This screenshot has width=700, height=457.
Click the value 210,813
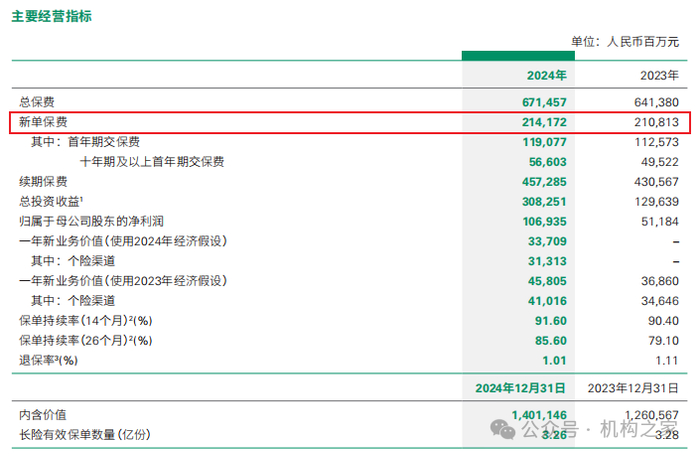click(656, 122)
